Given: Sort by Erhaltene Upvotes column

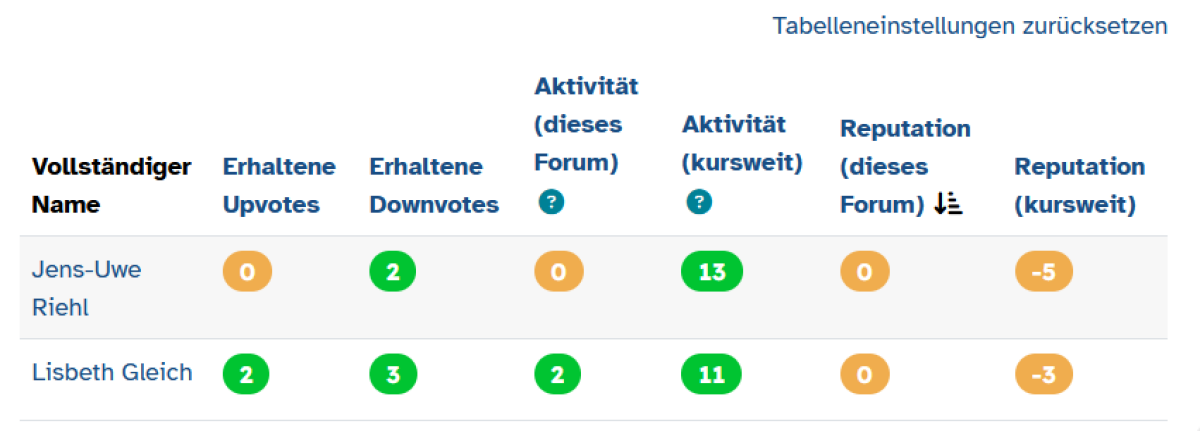Looking at the screenshot, I should [278, 186].
